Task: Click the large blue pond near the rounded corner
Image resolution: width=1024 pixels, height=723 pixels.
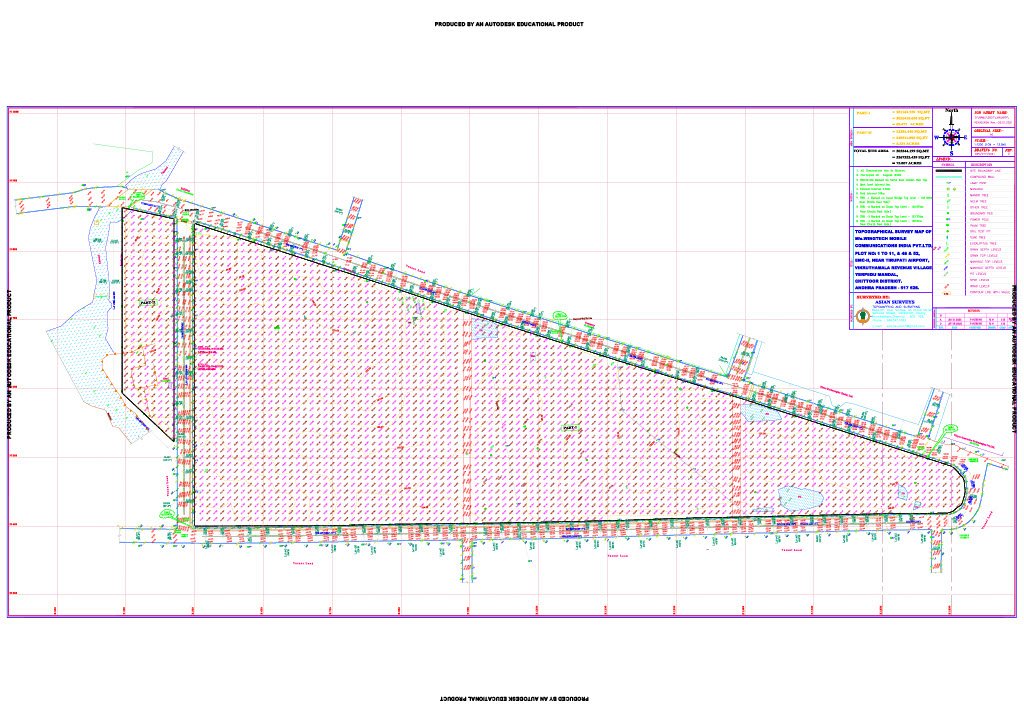Action: (801, 497)
